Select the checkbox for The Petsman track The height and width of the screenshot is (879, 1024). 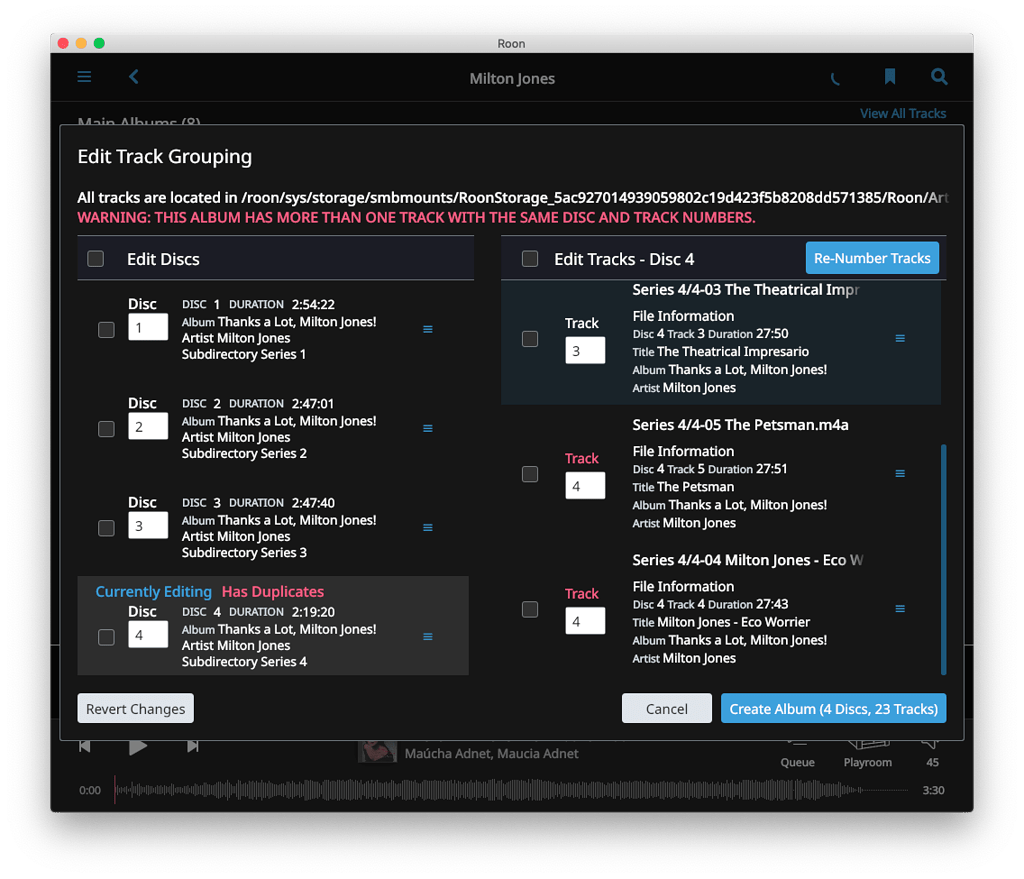pos(530,473)
